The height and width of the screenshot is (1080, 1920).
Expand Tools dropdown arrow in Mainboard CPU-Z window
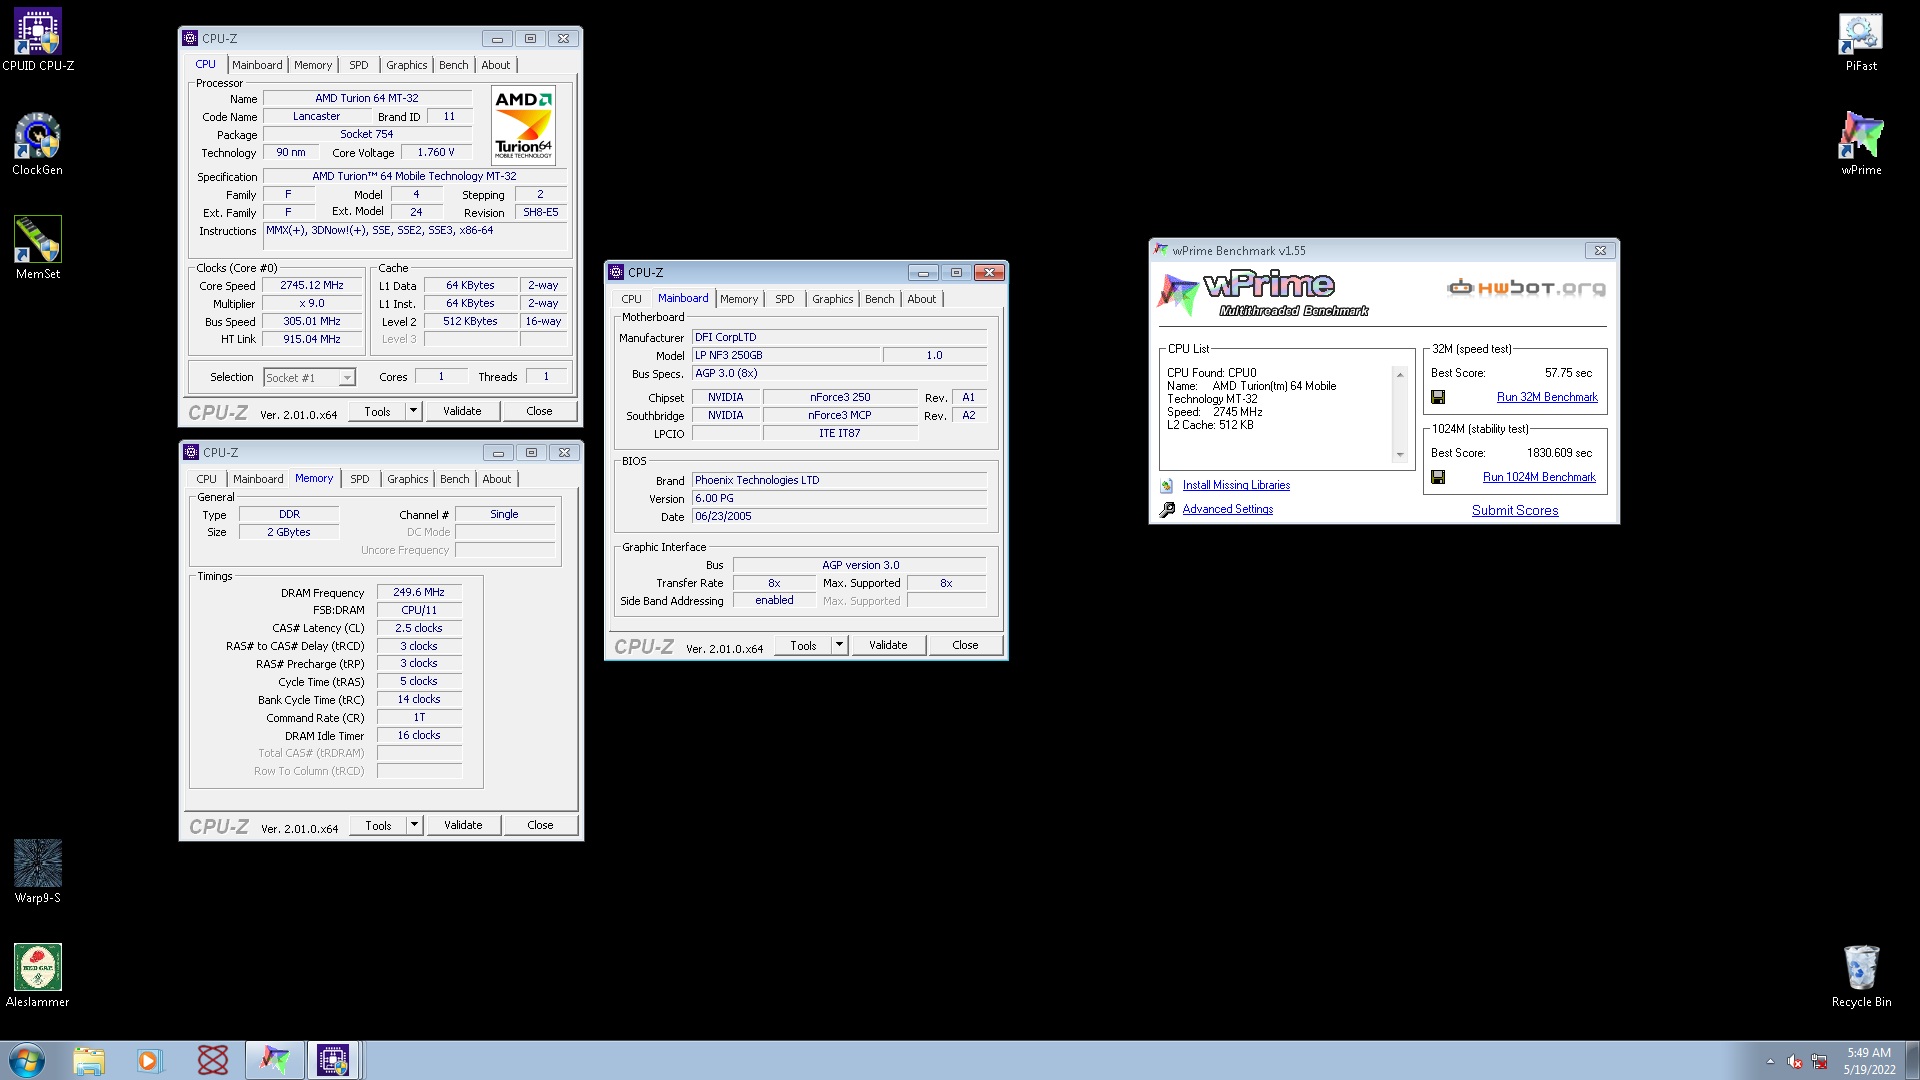[x=839, y=645]
